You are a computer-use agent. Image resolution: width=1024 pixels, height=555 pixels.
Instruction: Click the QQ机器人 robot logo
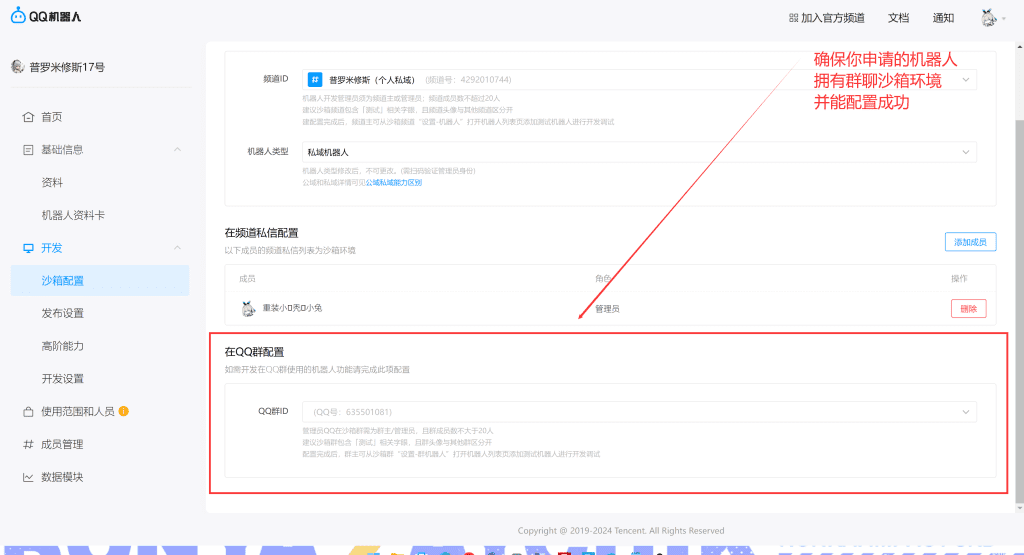(x=19, y=16)
